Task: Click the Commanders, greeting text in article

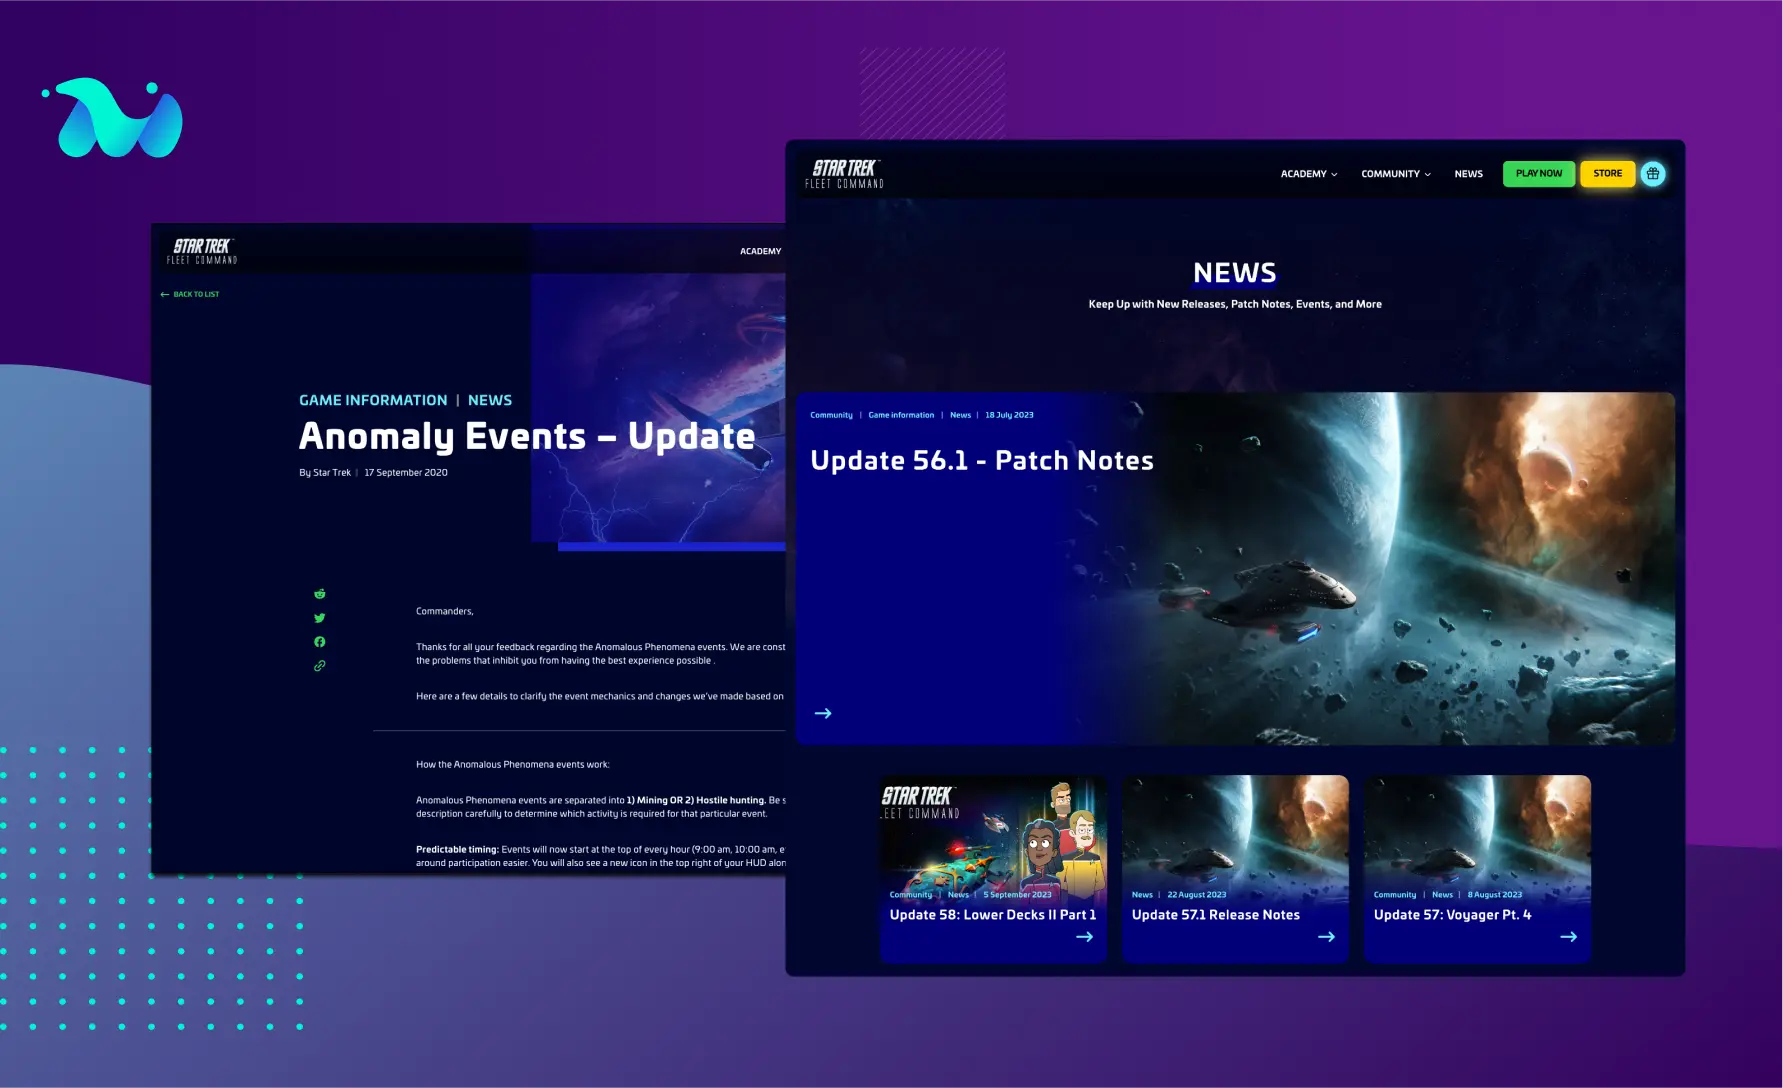Action: coord(445,611)
